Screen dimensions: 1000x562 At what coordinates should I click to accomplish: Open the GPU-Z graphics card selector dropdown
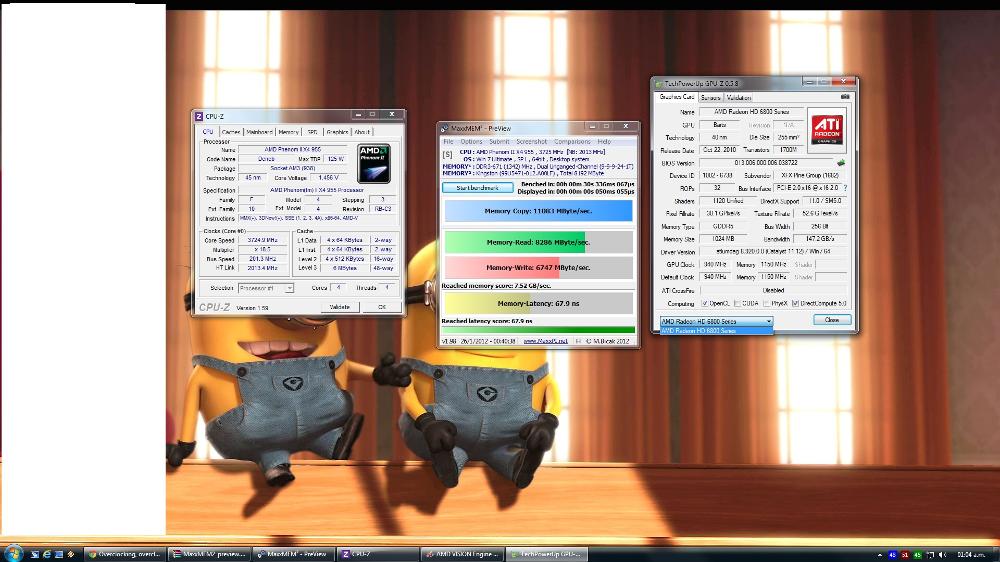(x=716, y=322)
